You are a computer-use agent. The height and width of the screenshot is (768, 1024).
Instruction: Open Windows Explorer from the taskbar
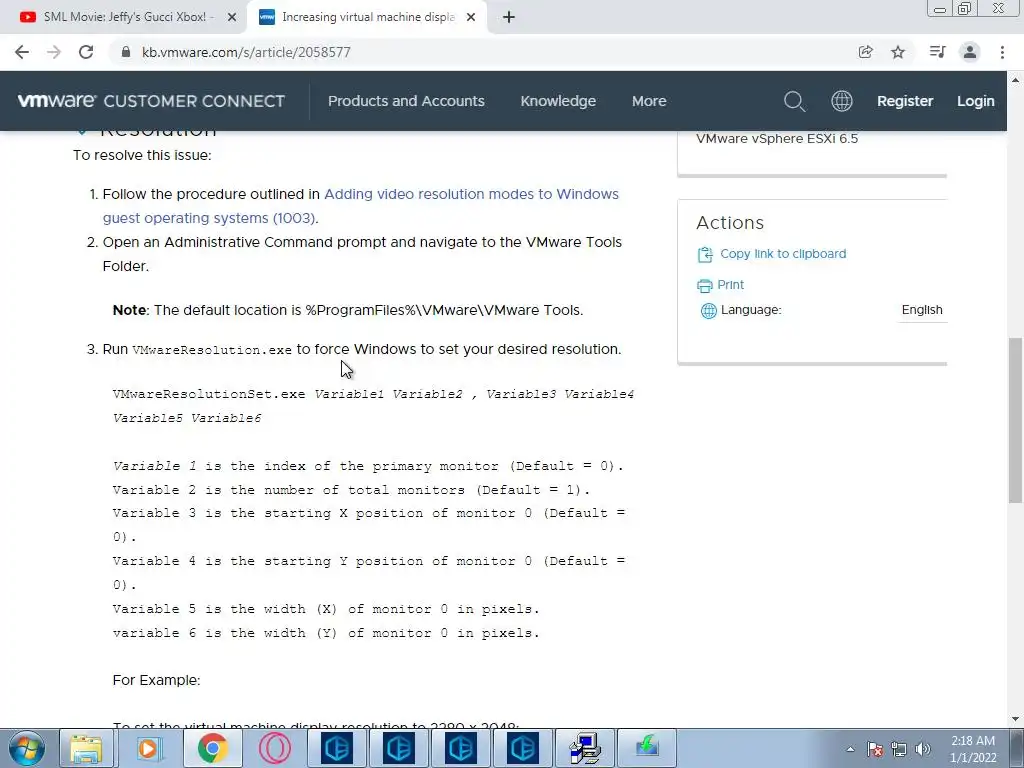[x=86, y=748]
